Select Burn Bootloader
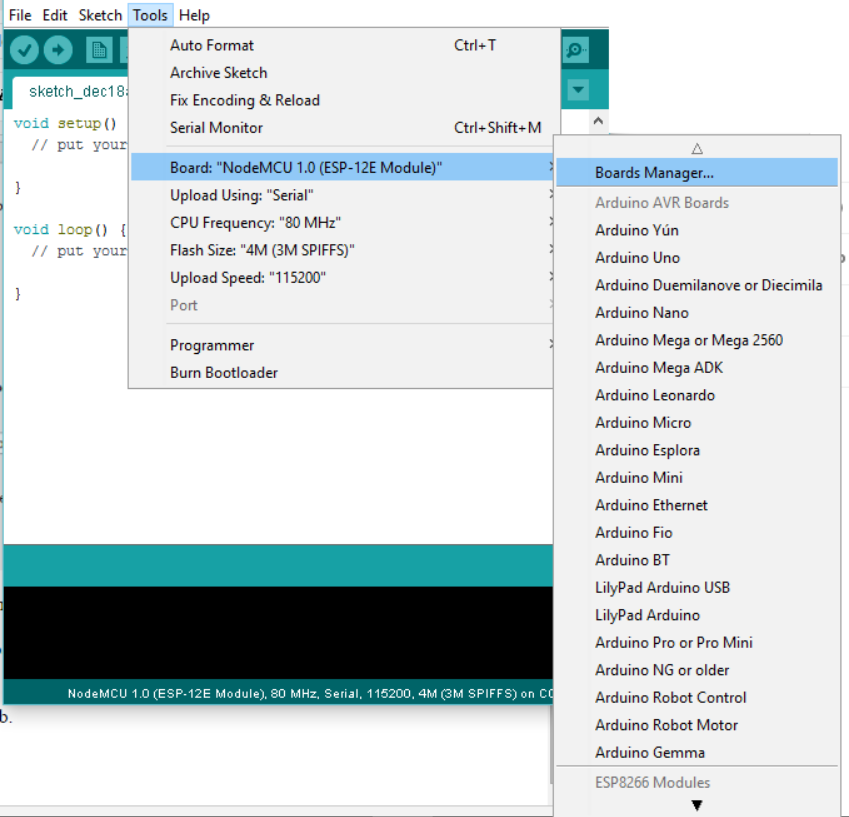 click(x=224, y=372)
